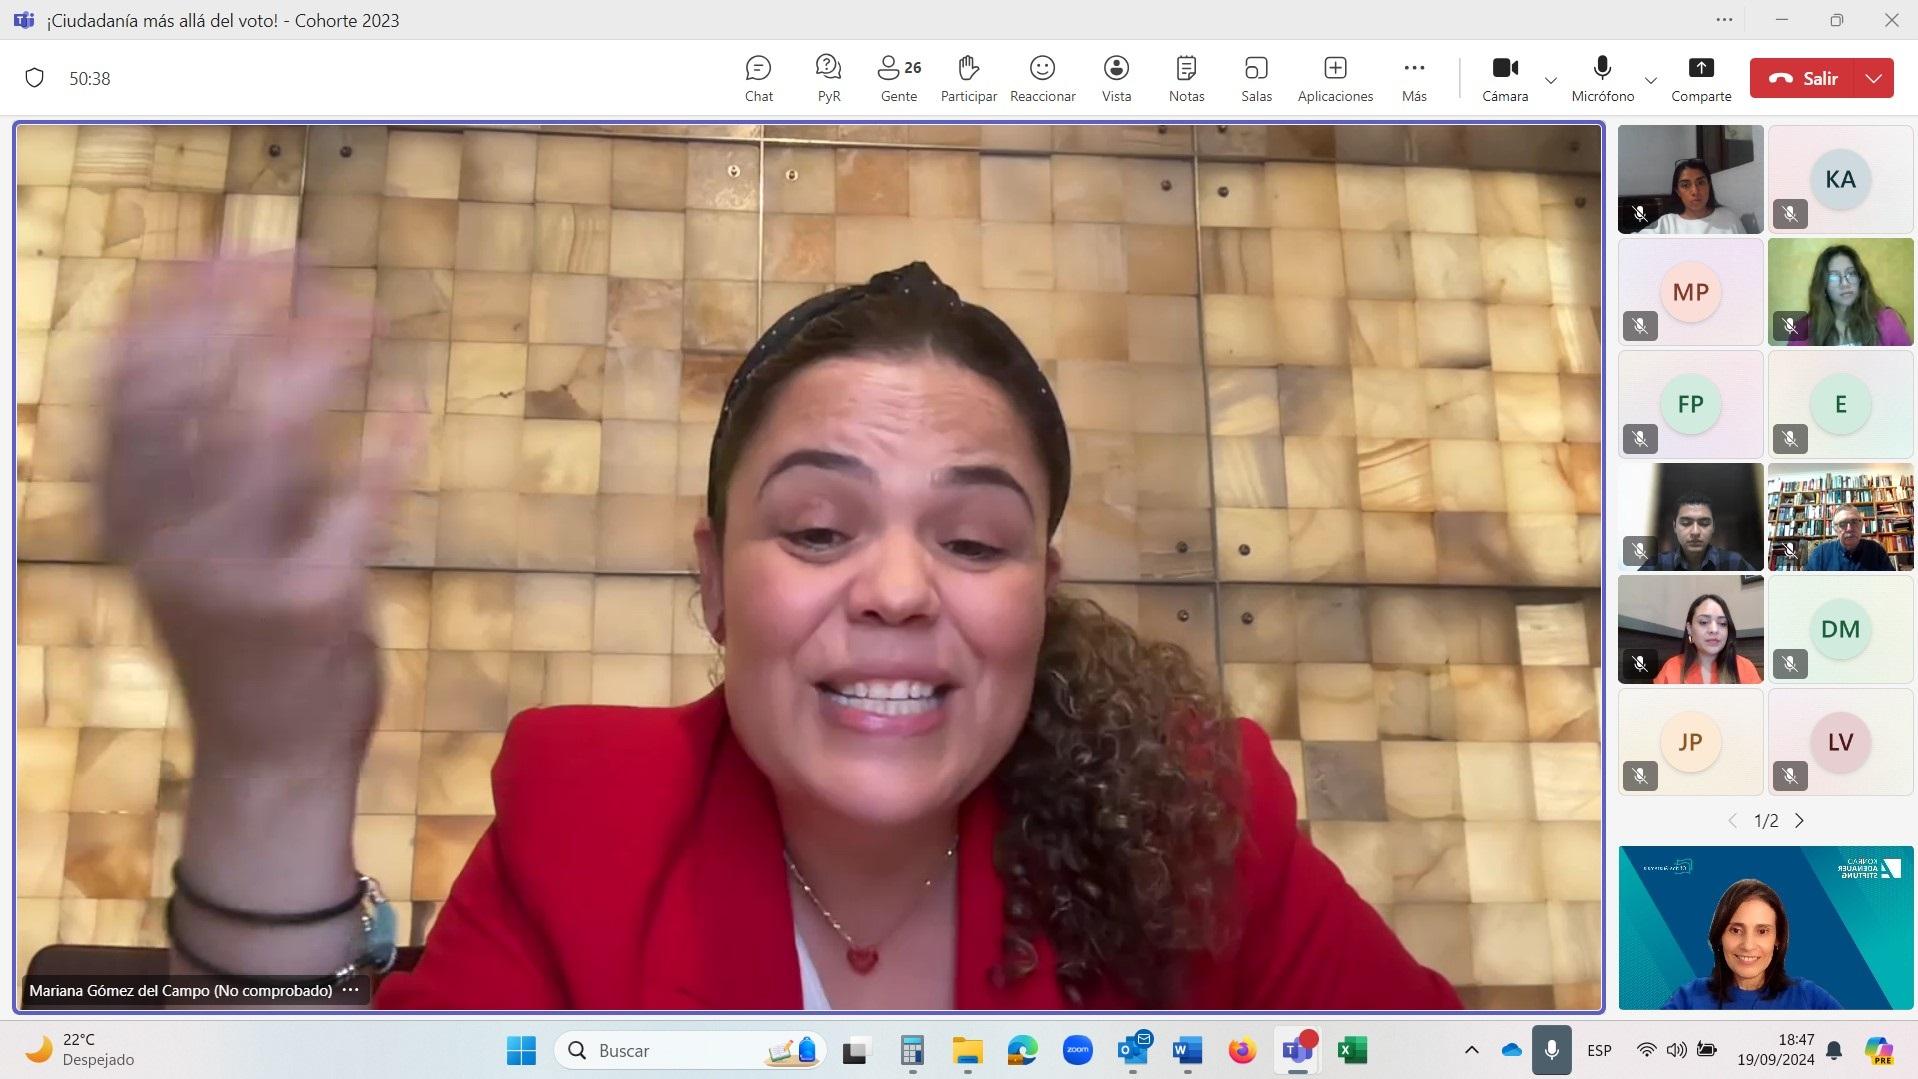Open the Notas meeting notes
The height and width of the screenshot is (1079, 1918).
[1186, 78]
